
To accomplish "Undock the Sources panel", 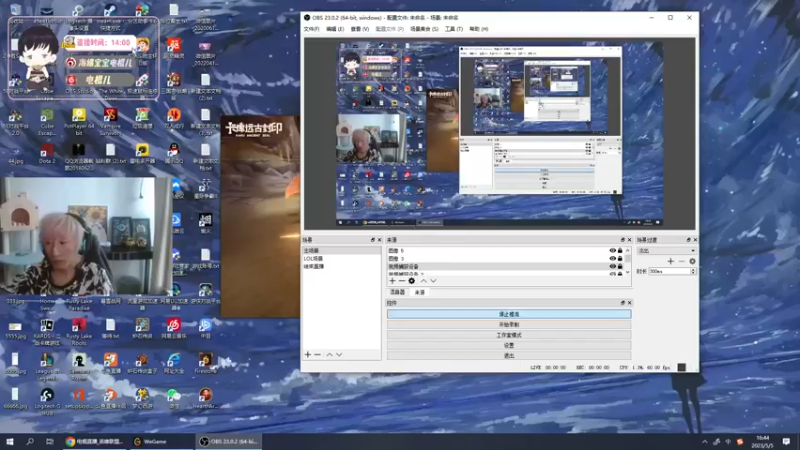I will pyautogui.click(x=622, y=240).
